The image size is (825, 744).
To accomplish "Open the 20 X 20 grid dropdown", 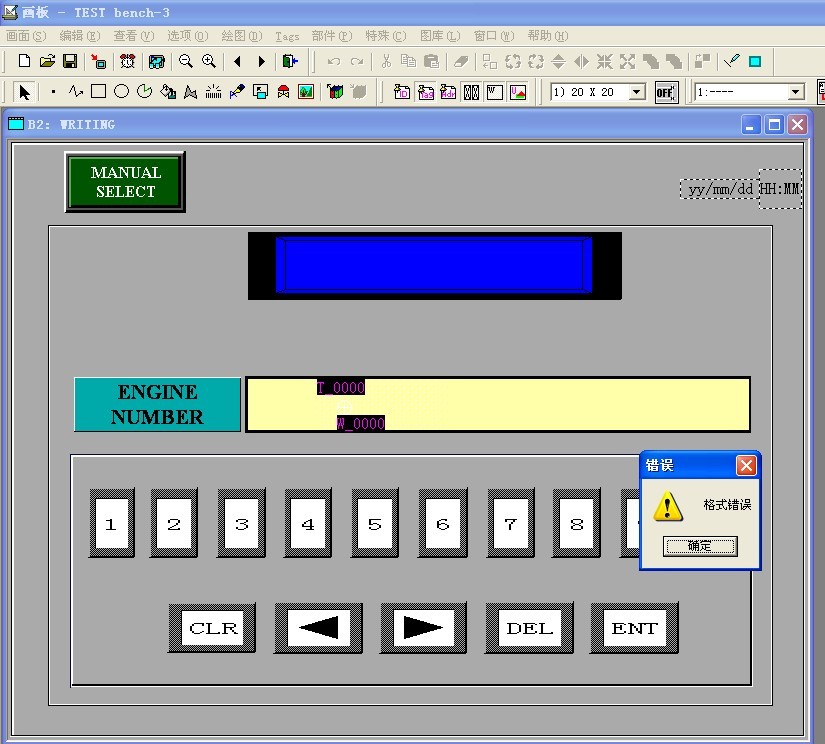I will (636, 93).
